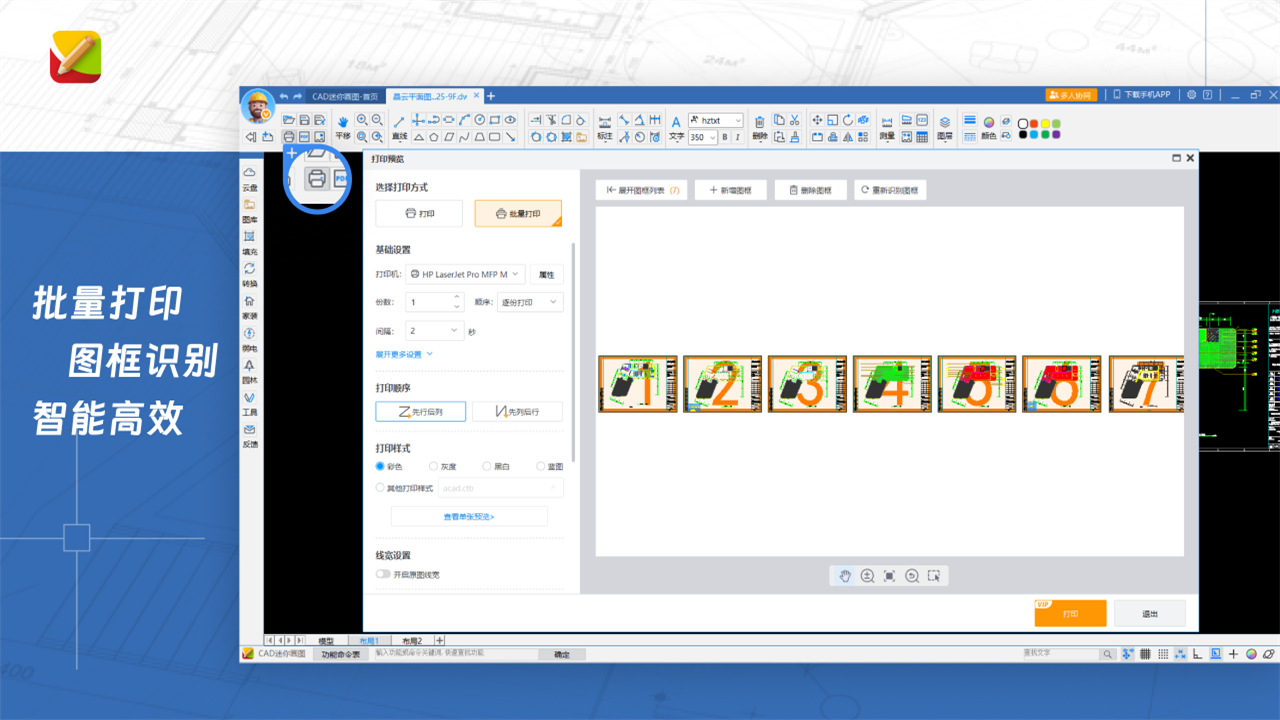Open the 逐份打印 order dropdown
This screenshot has width=1280, height=720.
(x=530, y=302)
